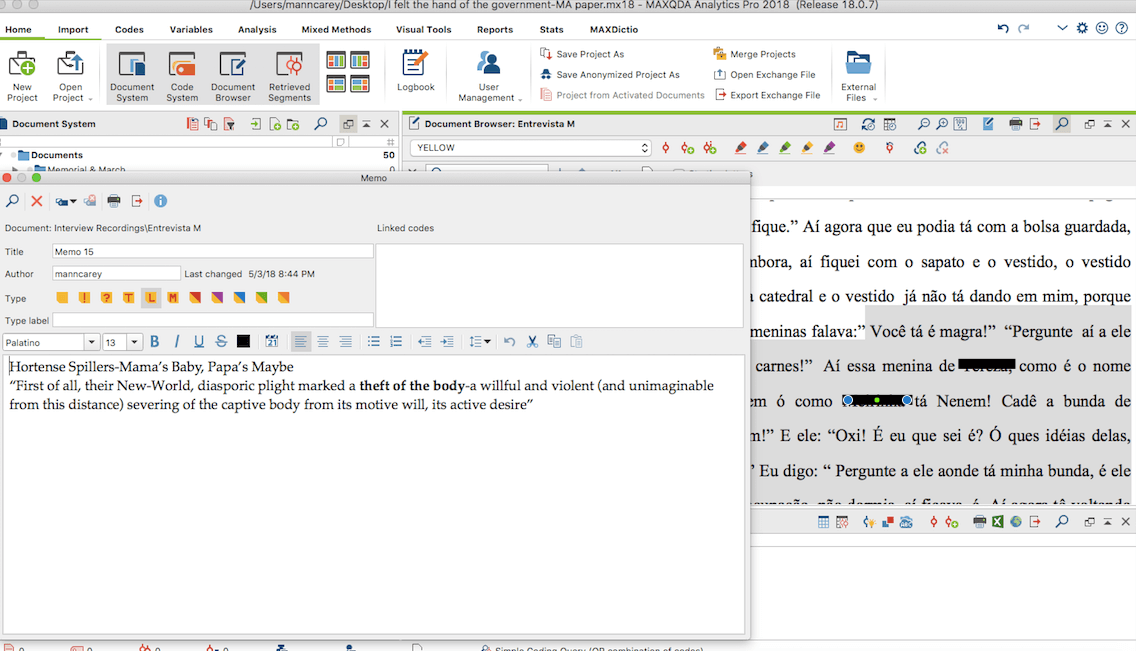The width and height of the screenshot is (1136, 651).
Task: Toggle strikethrough formatting in memo
Action: [221, 341]
